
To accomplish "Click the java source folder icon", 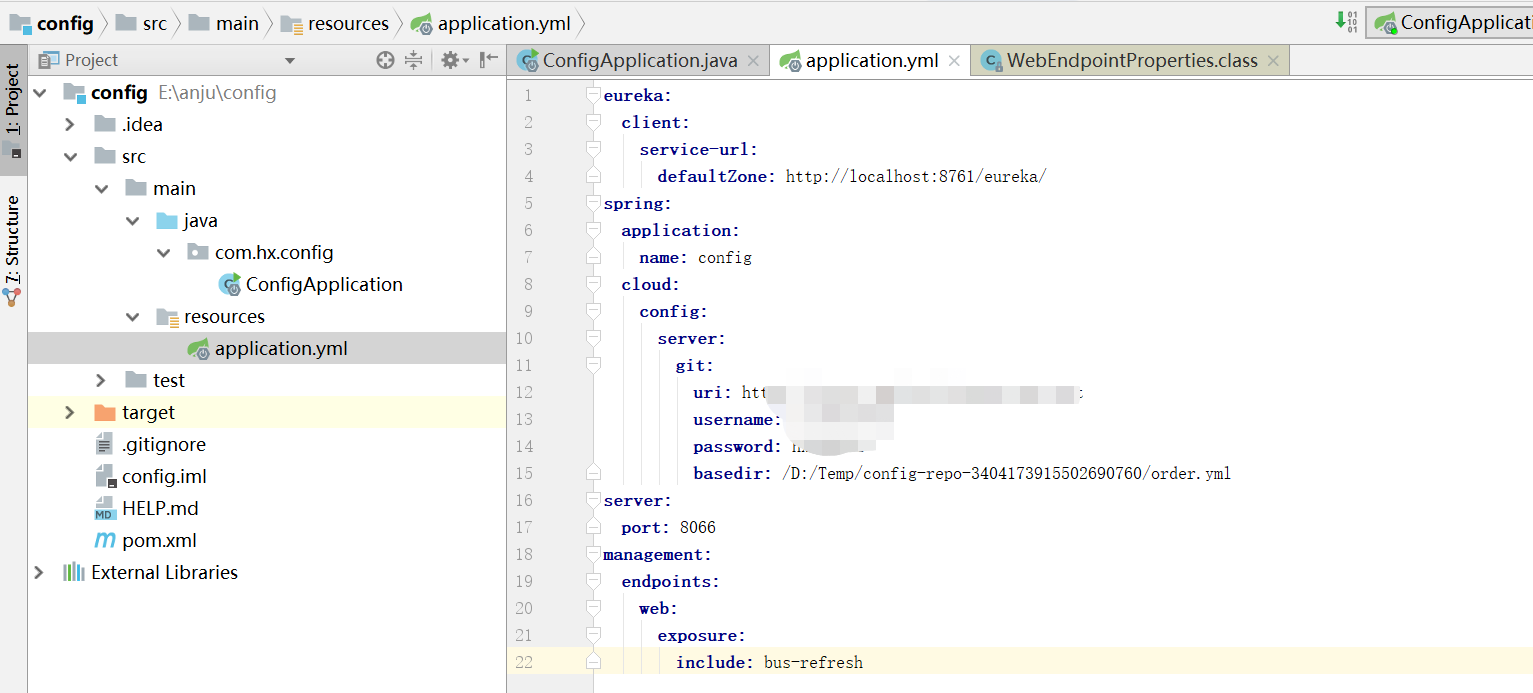I will [x=167, y=221].
